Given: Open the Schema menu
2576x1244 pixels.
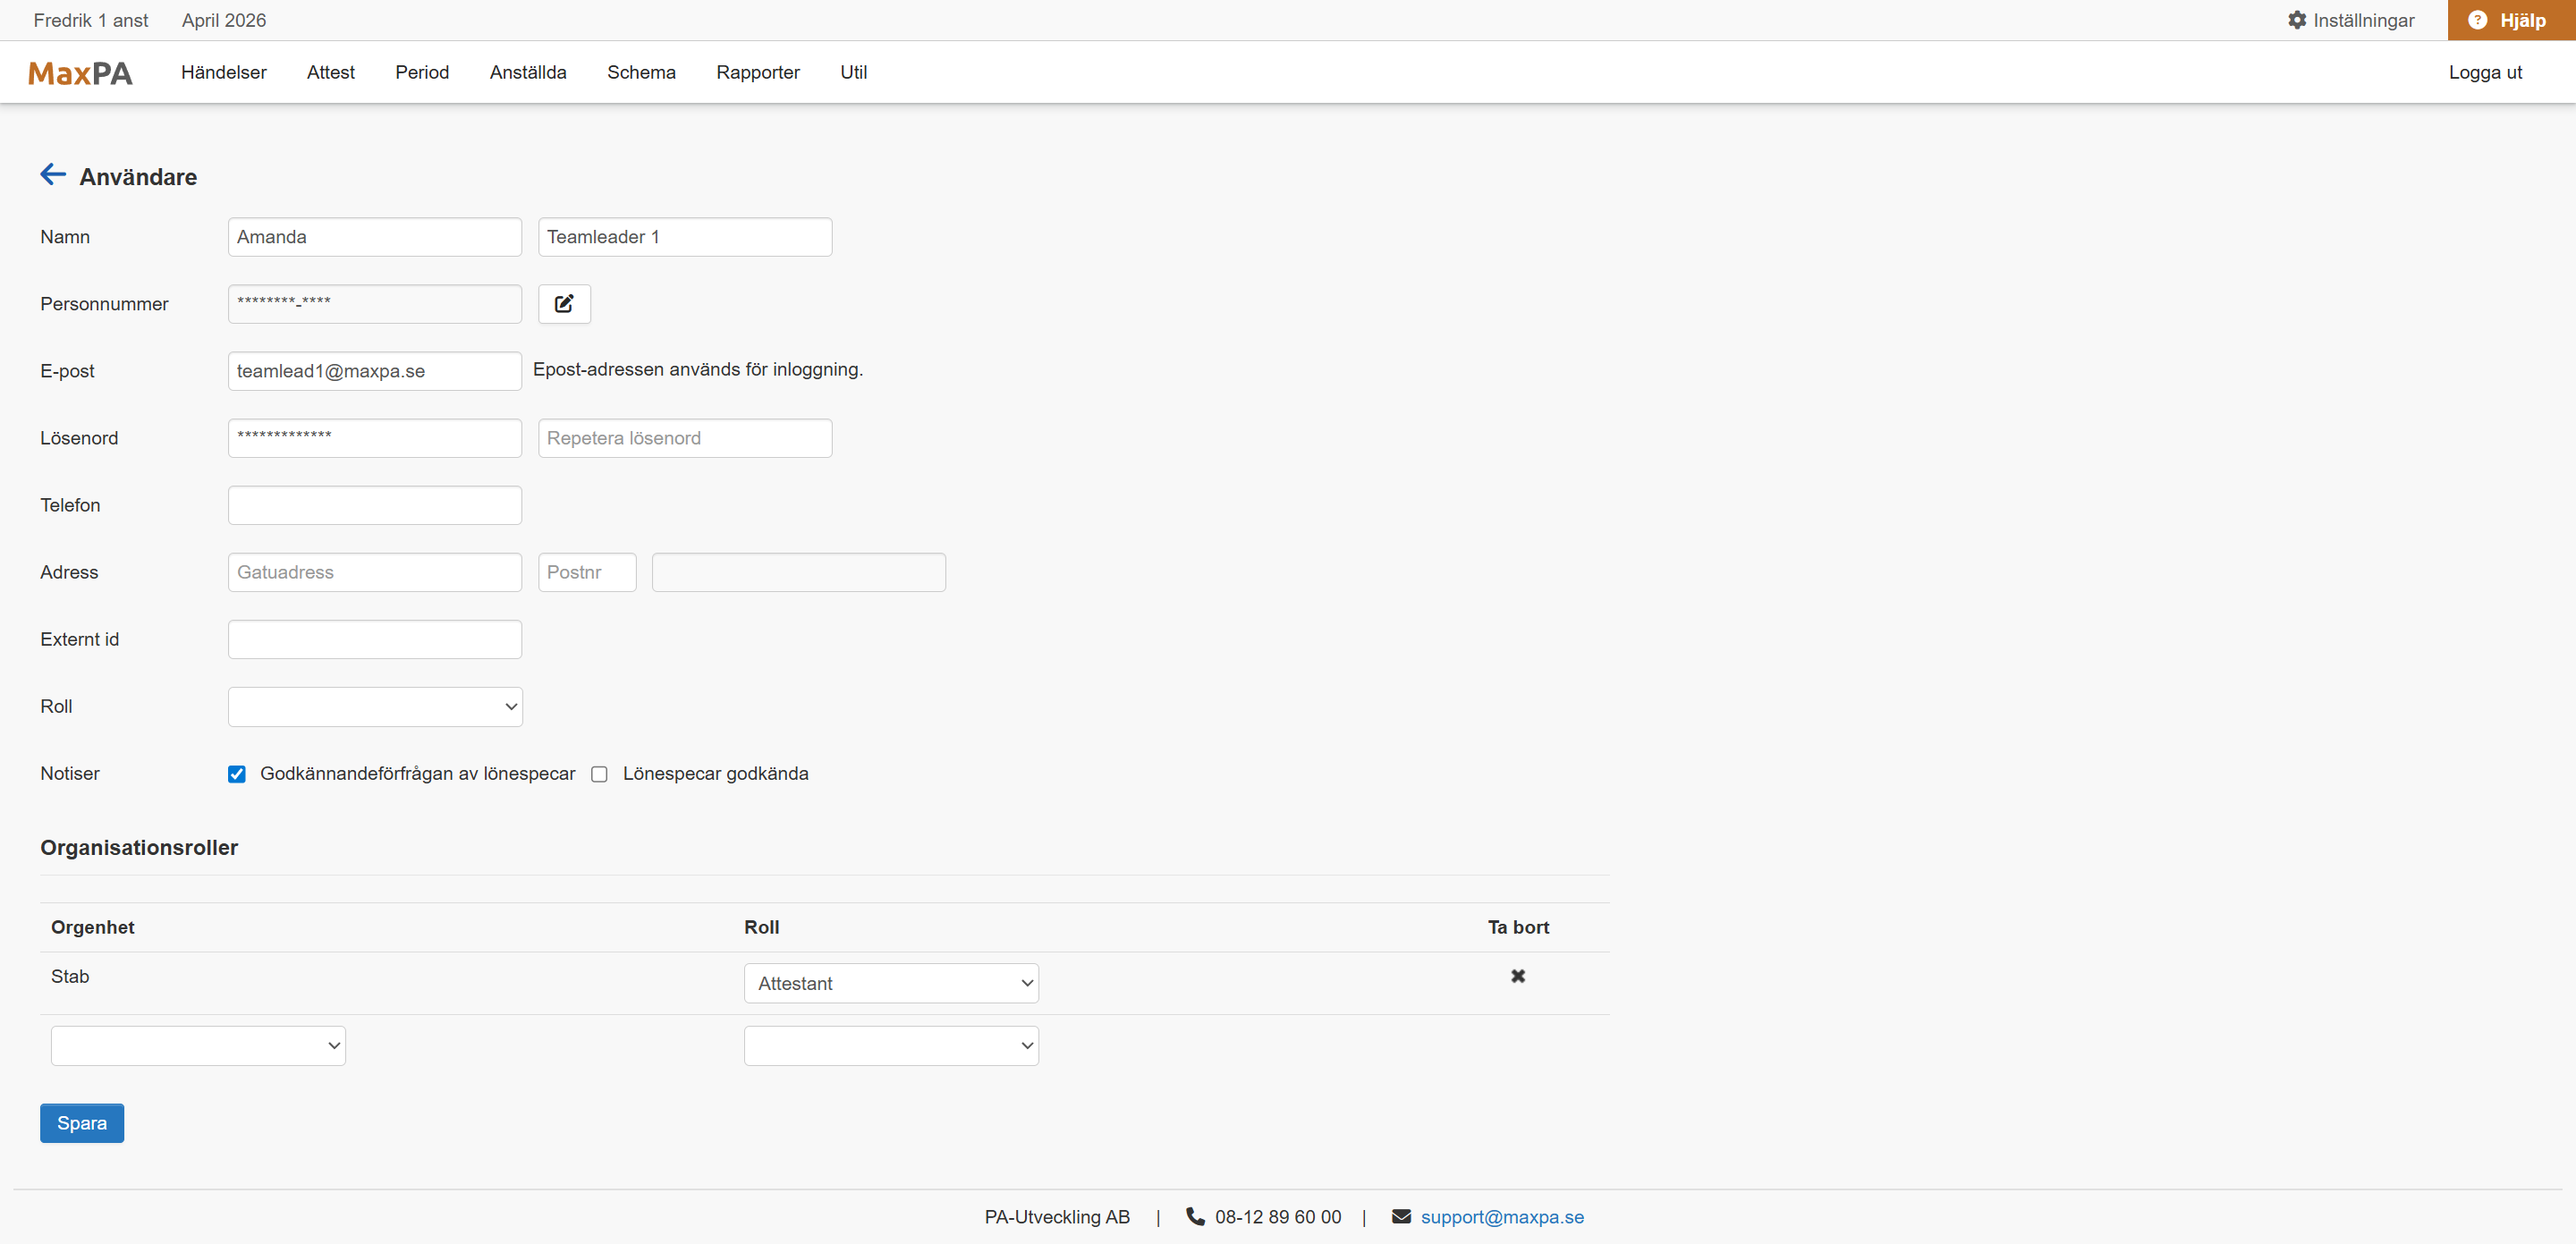Looking at the screenshot, I should (641, 72).
